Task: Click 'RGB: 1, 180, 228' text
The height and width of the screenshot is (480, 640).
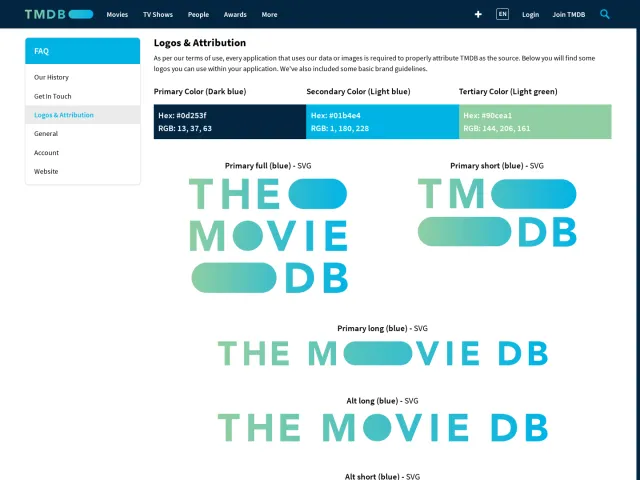Action: 340,128
